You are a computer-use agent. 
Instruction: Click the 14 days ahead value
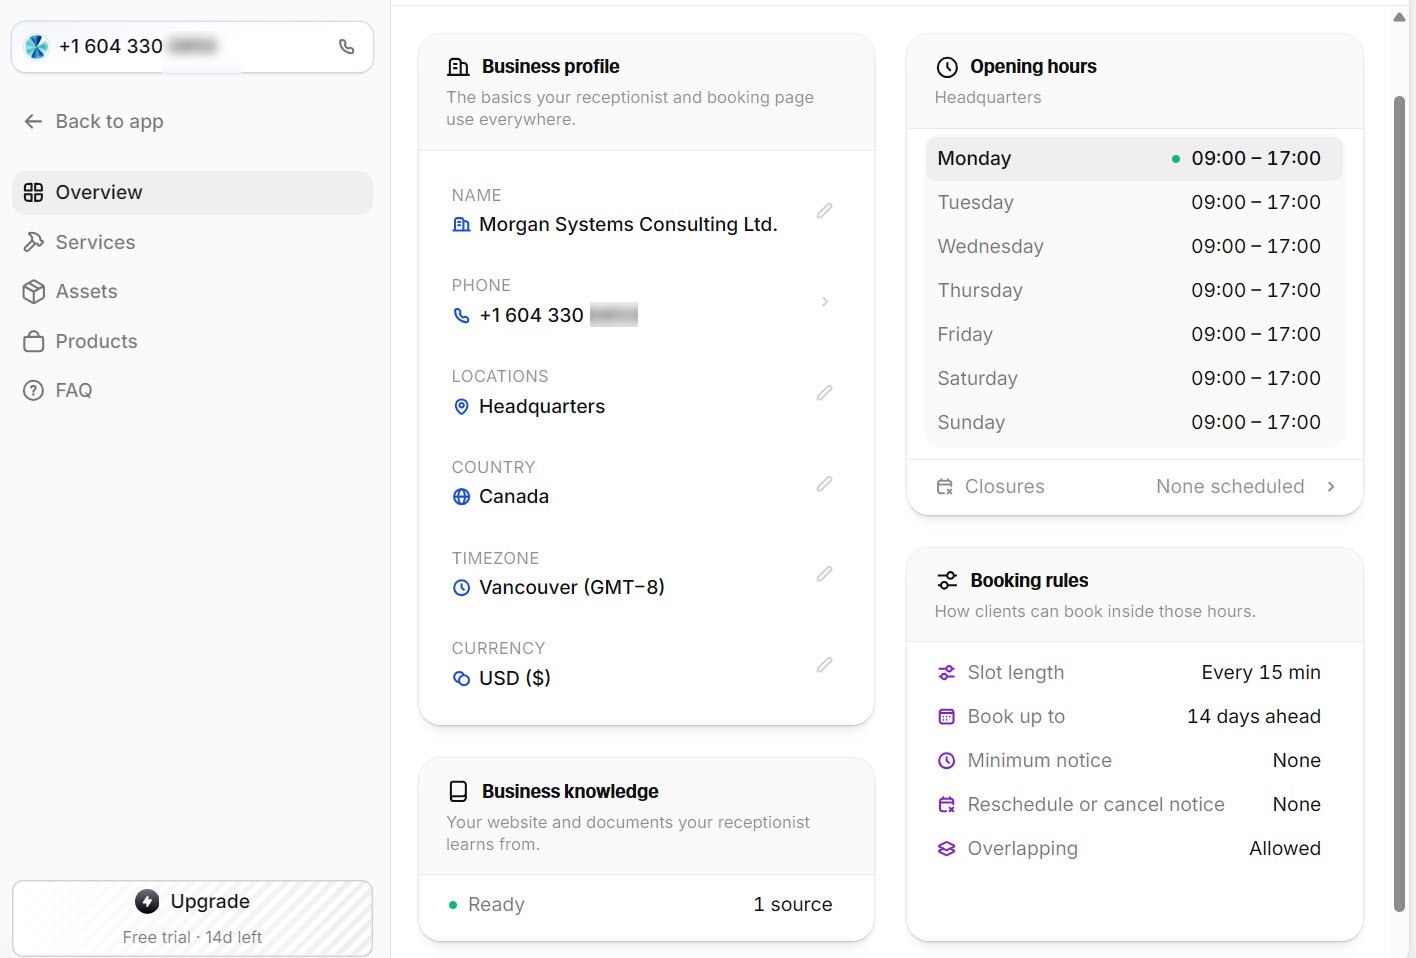(x=1254, y=717)
